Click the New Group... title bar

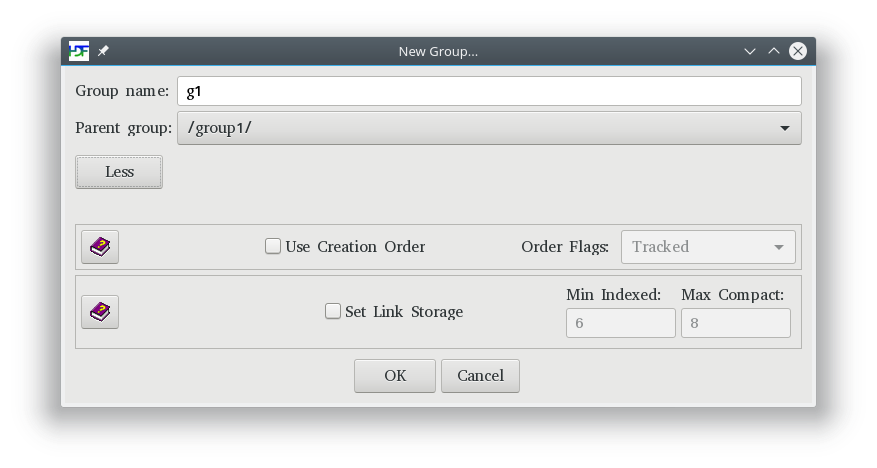pos(438,51)
